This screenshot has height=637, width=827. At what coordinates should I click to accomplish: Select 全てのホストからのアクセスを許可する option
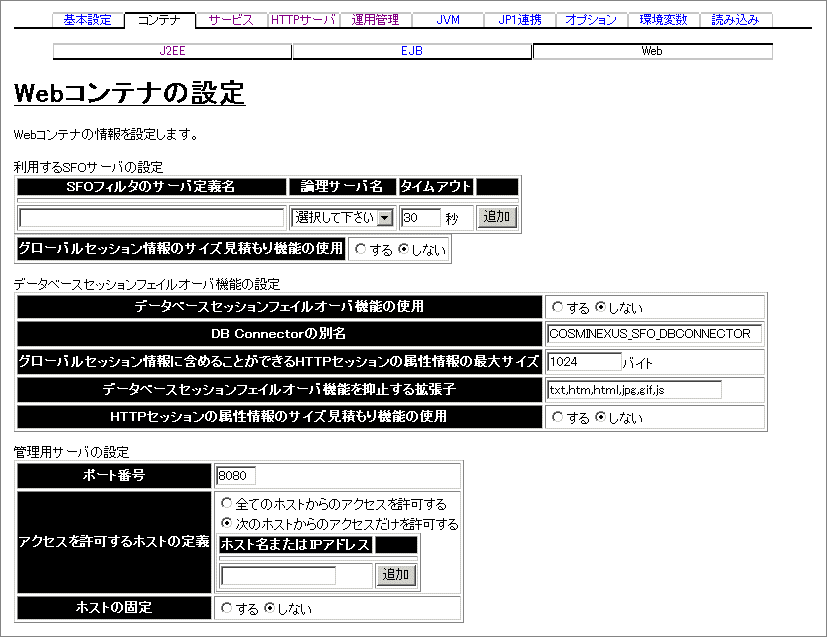(225, 505)
